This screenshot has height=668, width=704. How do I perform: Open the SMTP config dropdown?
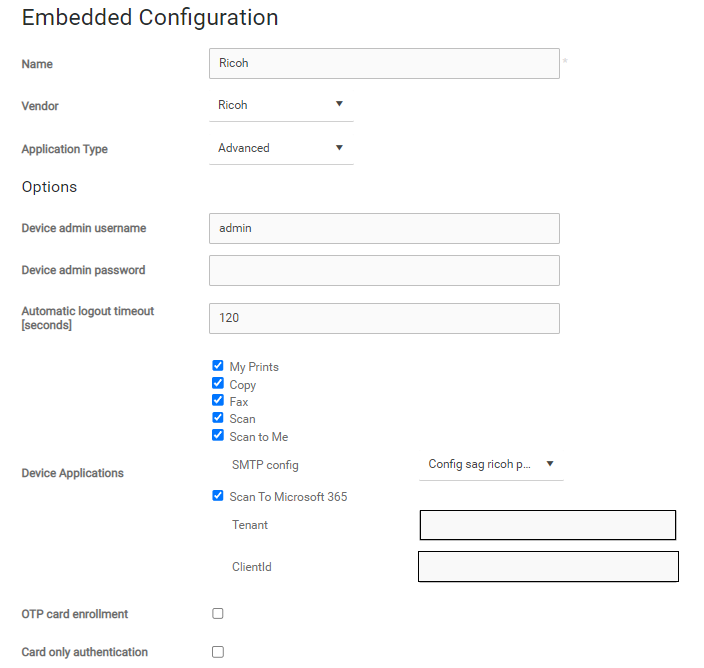tap(490, 465)
